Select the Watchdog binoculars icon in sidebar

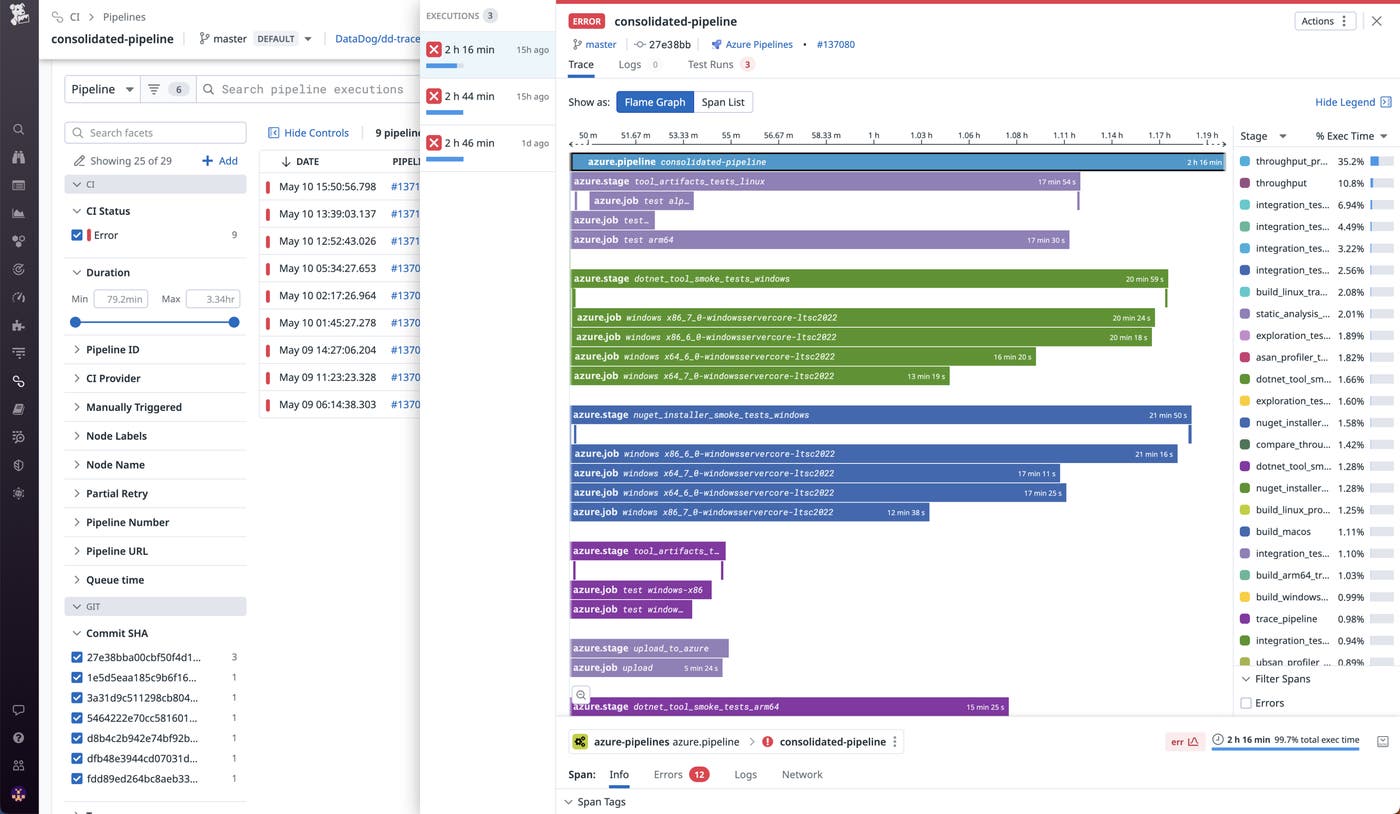click(x=18, y=157)
